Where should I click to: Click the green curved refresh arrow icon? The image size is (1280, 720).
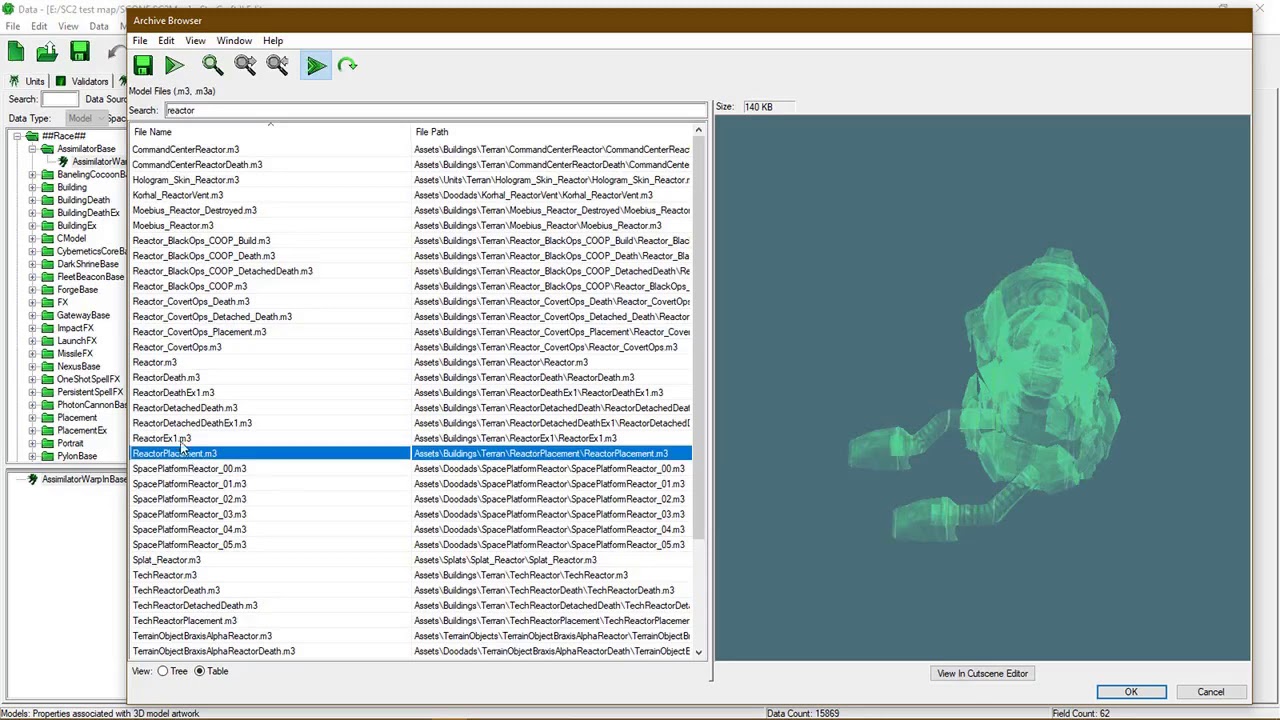347,65
